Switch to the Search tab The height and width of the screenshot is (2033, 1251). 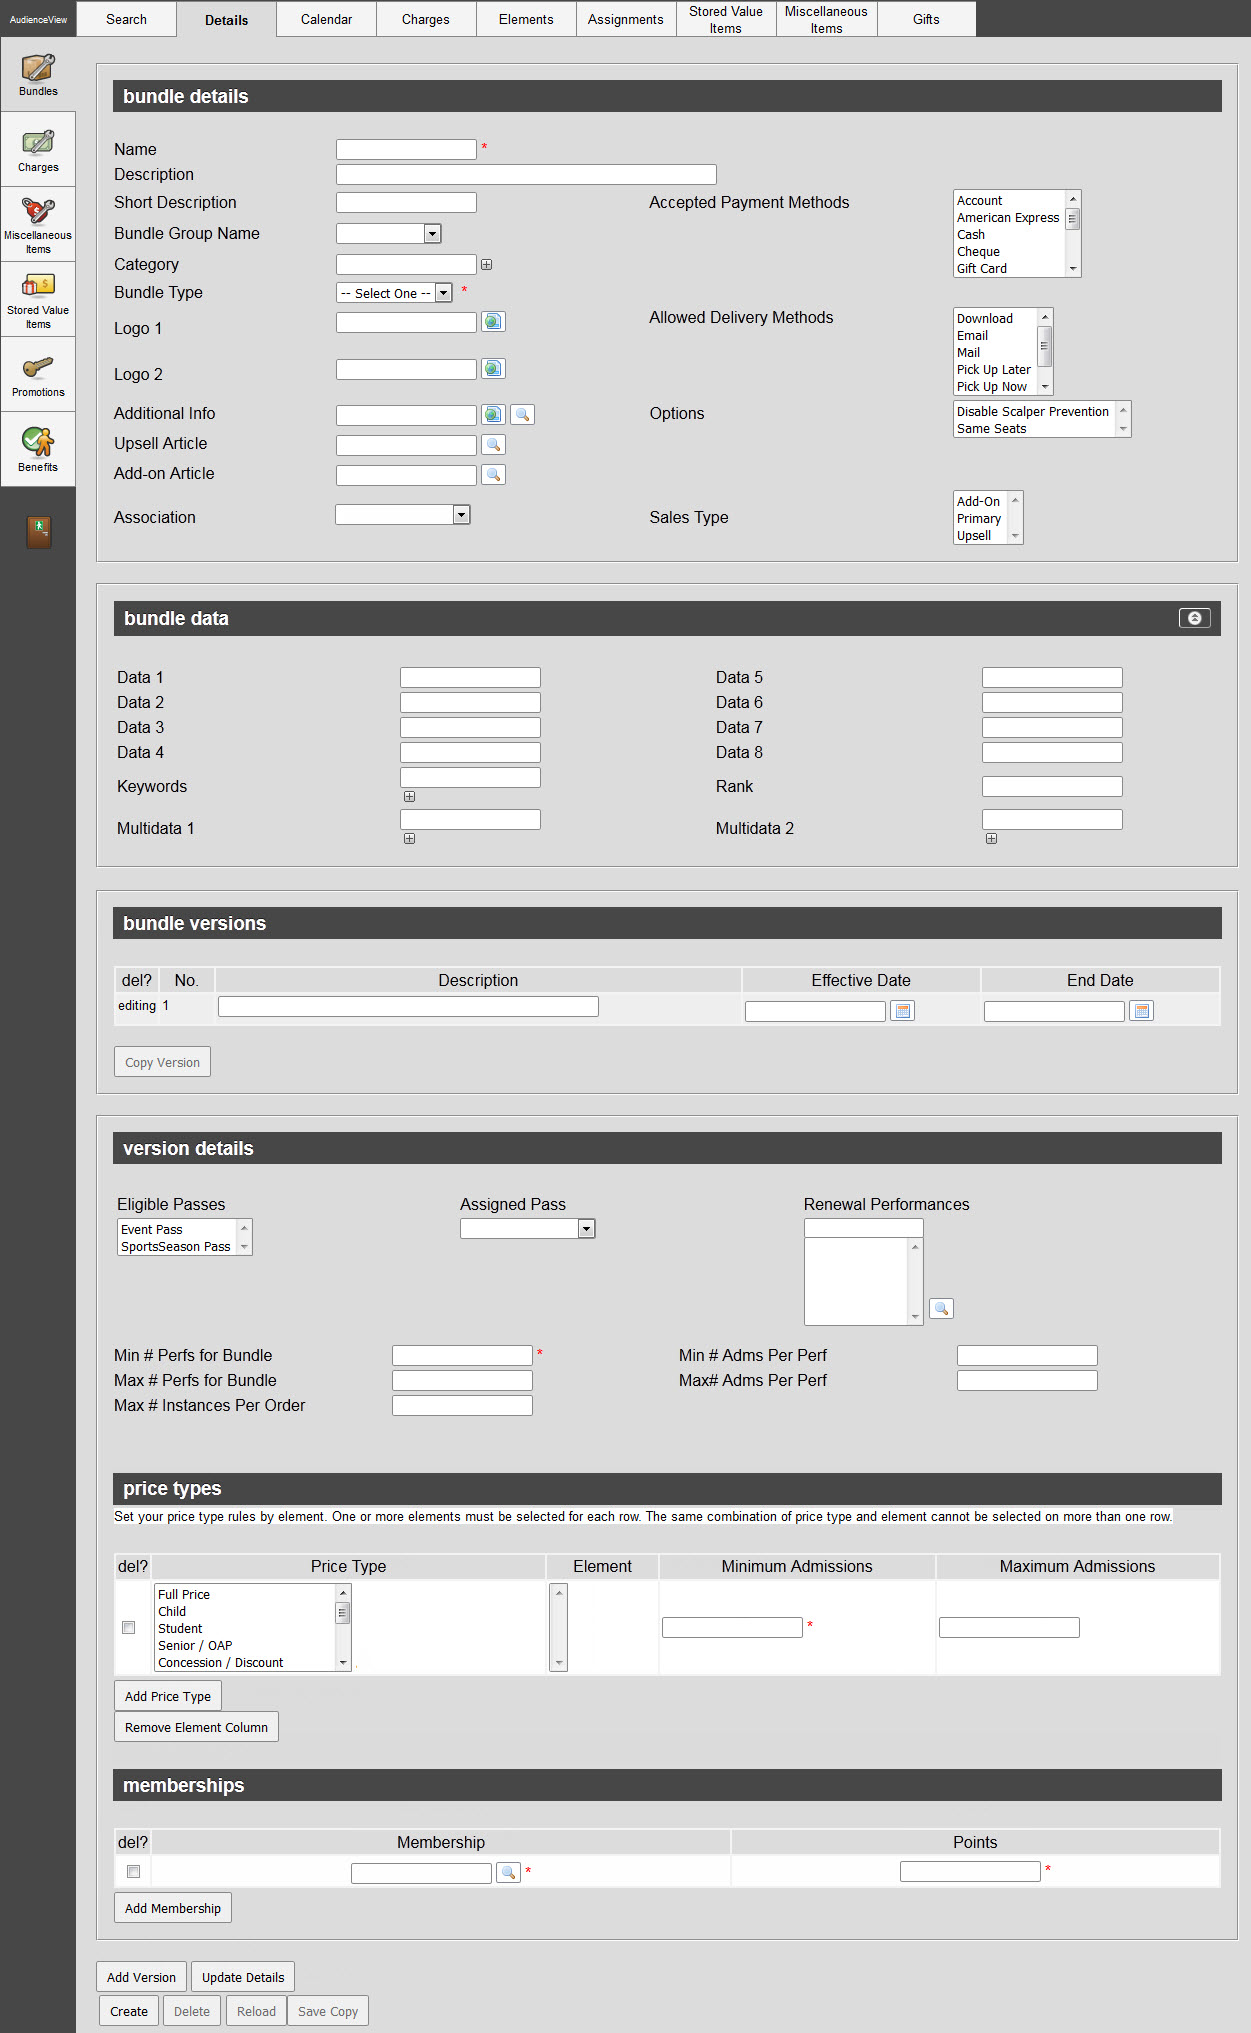(x=126, y=19)
